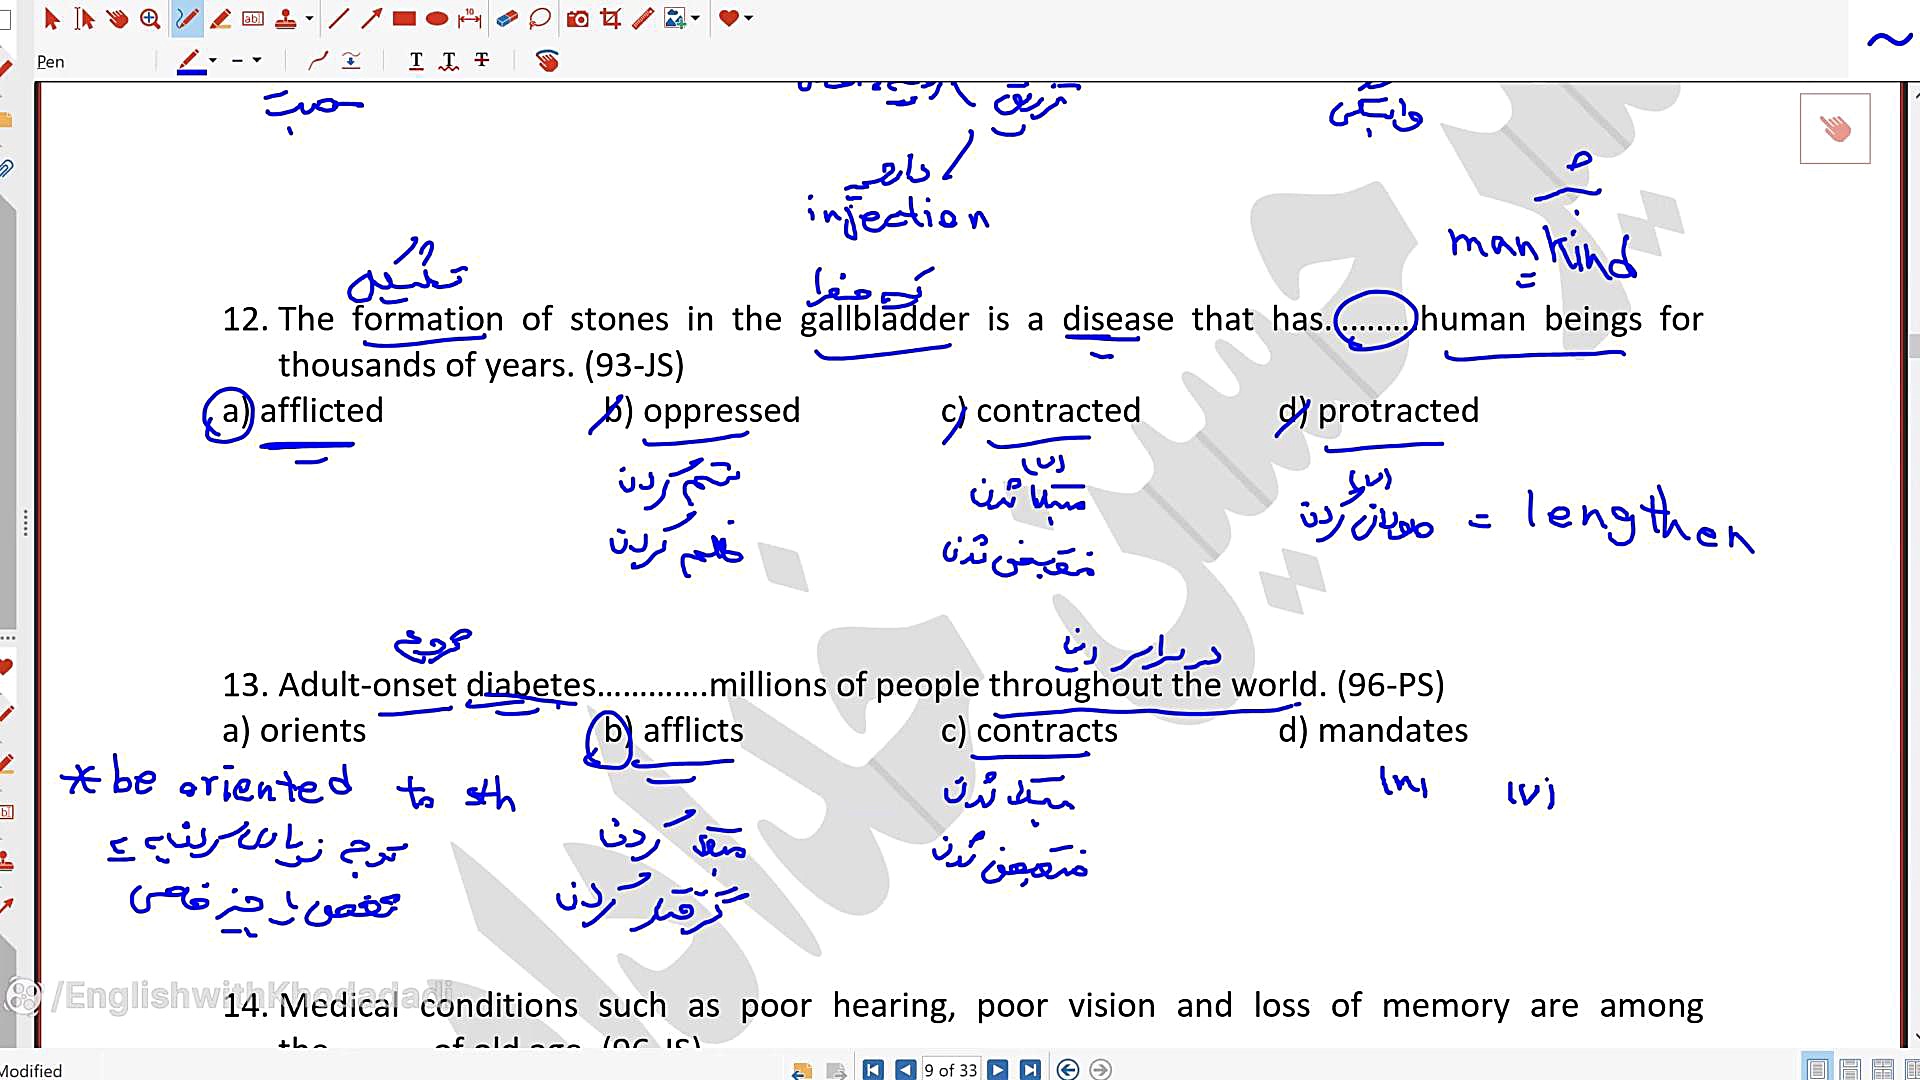Open the stamp tool dropdown arrow

point(309,18)
